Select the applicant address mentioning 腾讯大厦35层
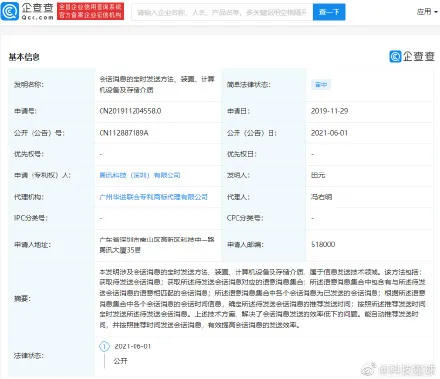 (x=157, y=245)
